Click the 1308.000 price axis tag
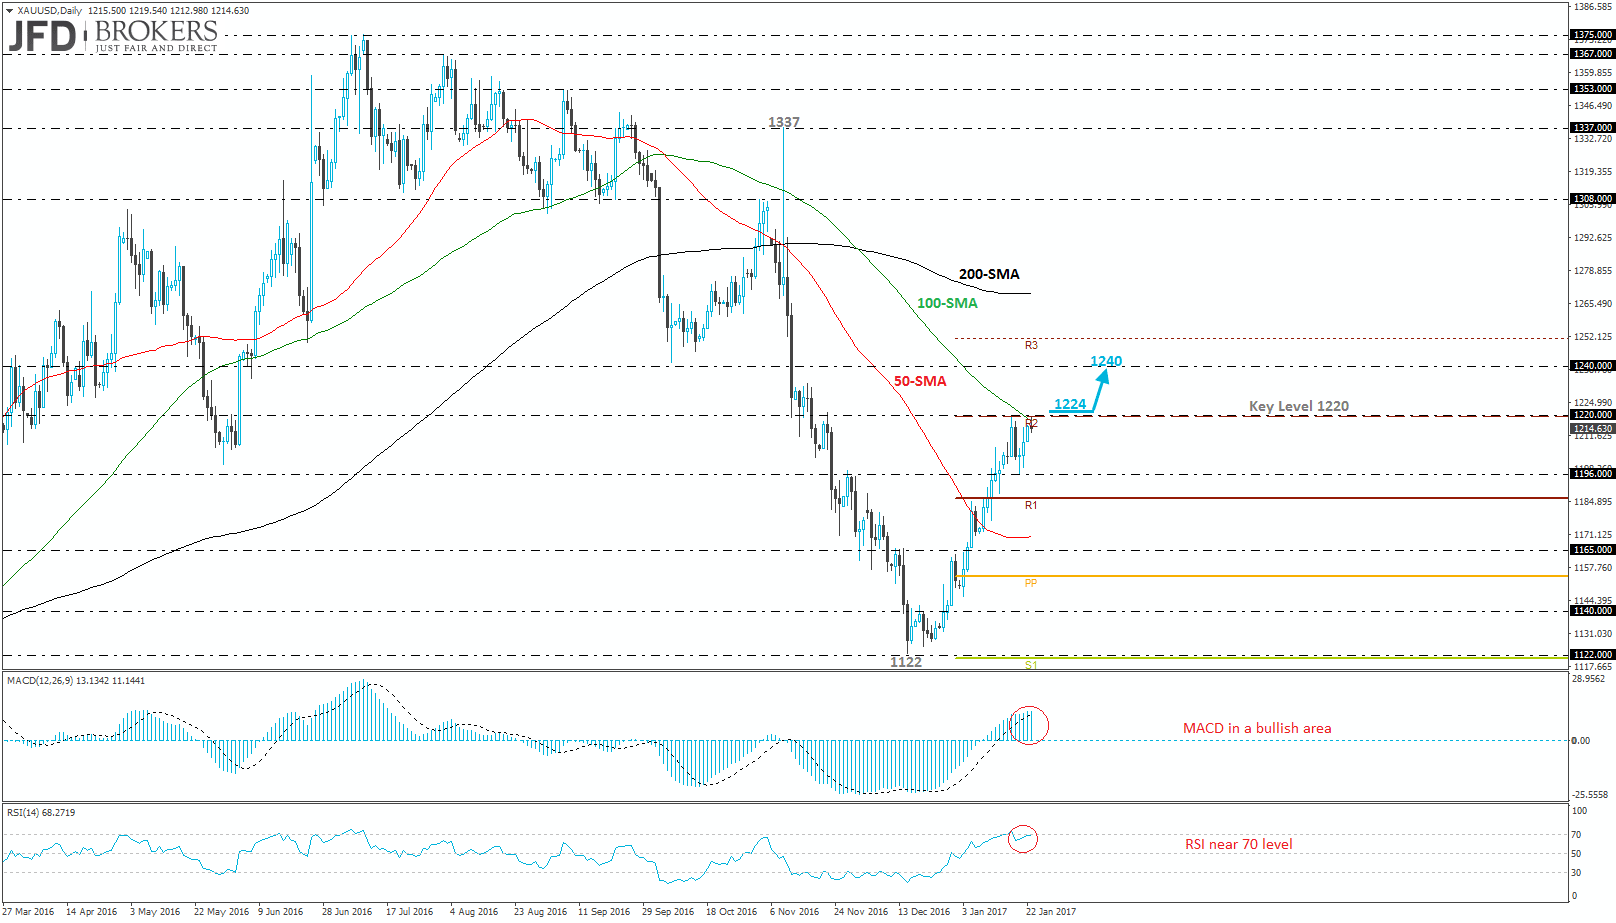This screenshot has width=1616, height=923. pos(1593,199)
